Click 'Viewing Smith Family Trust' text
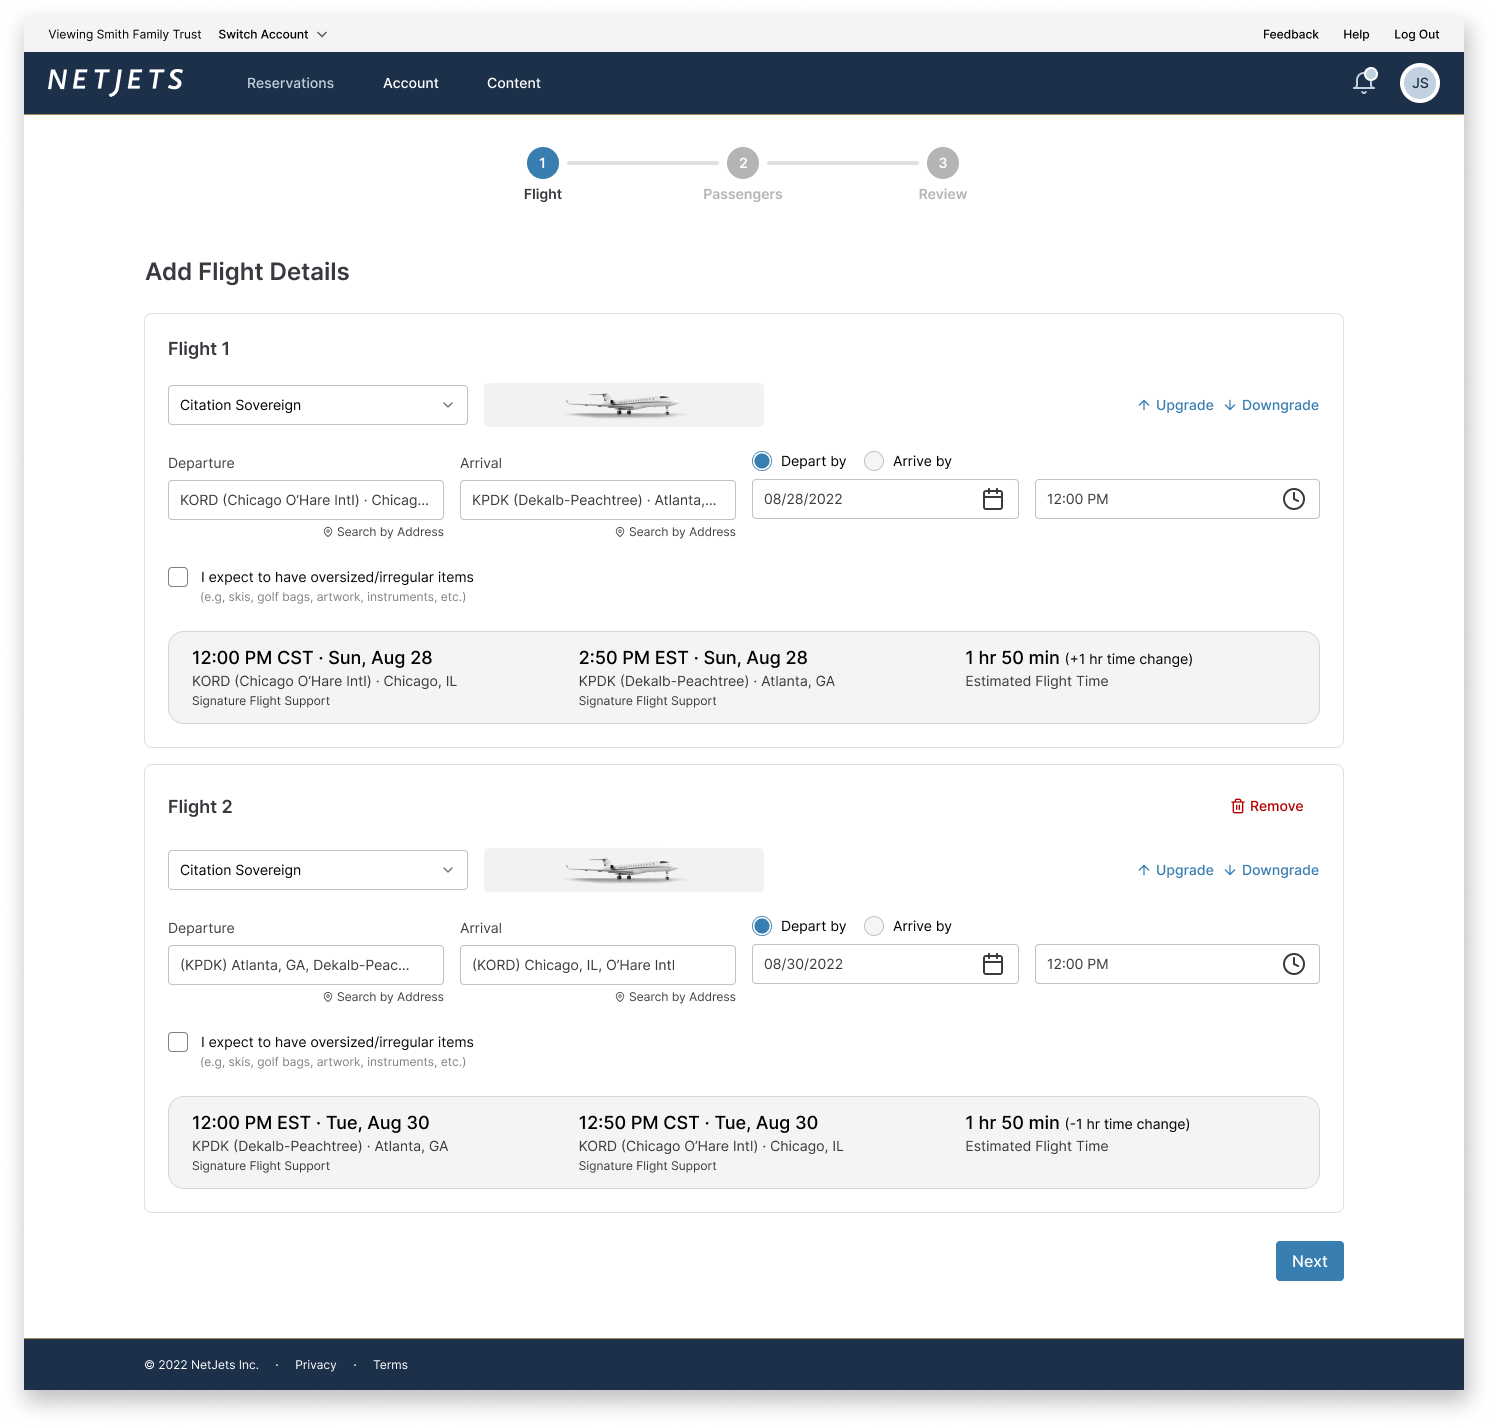Screen dimensions: 1494x1427 tap(125, 34)
